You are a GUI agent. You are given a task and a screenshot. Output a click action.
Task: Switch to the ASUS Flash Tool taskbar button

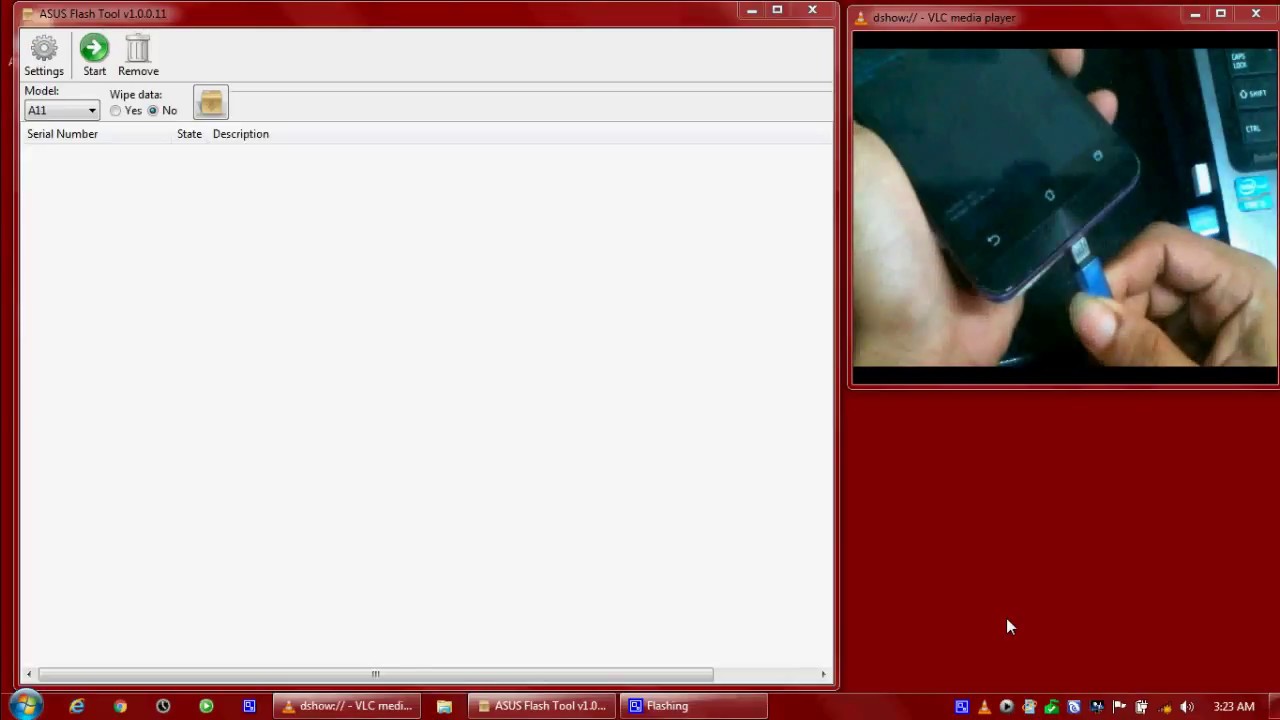pyautogui.click(x=542, y=706)
